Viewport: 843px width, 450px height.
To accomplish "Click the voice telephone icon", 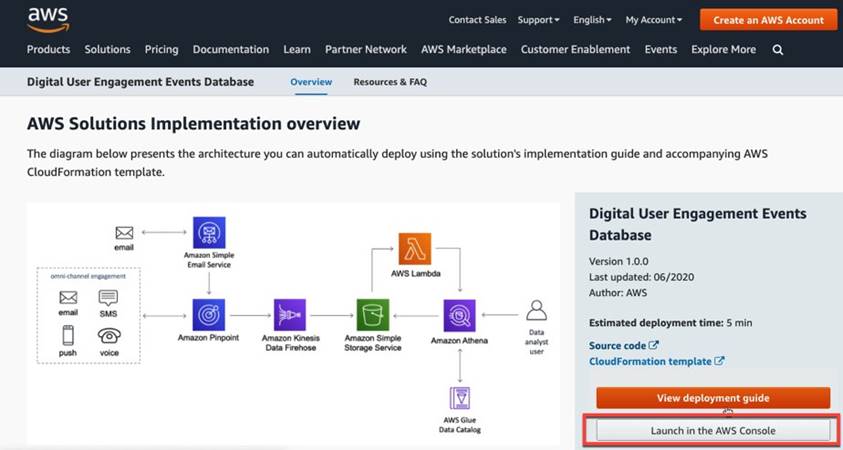I will point(109,336).
